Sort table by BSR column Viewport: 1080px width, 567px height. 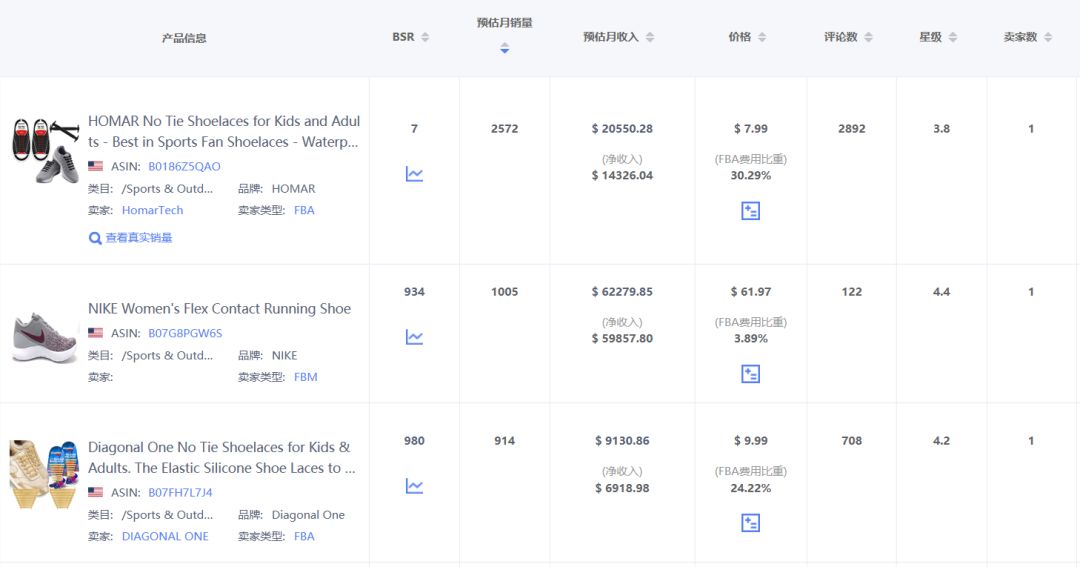point(411,37)
